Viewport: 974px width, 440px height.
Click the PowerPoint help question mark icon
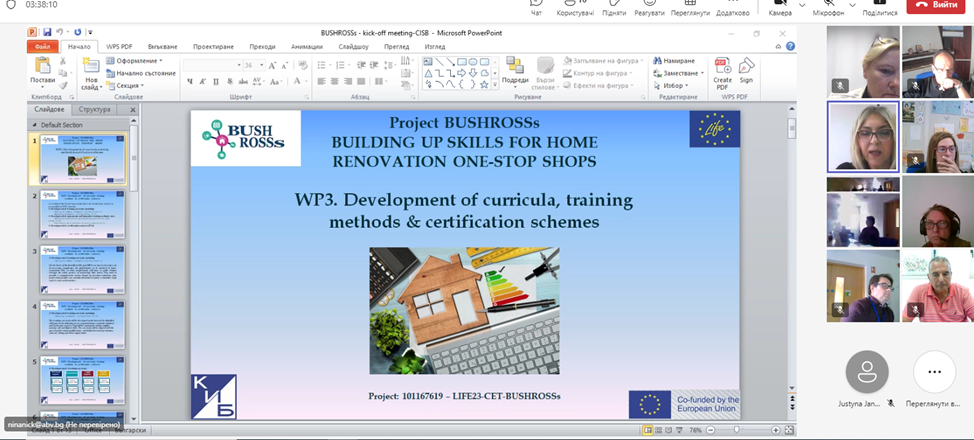click(x=790, y=47)
